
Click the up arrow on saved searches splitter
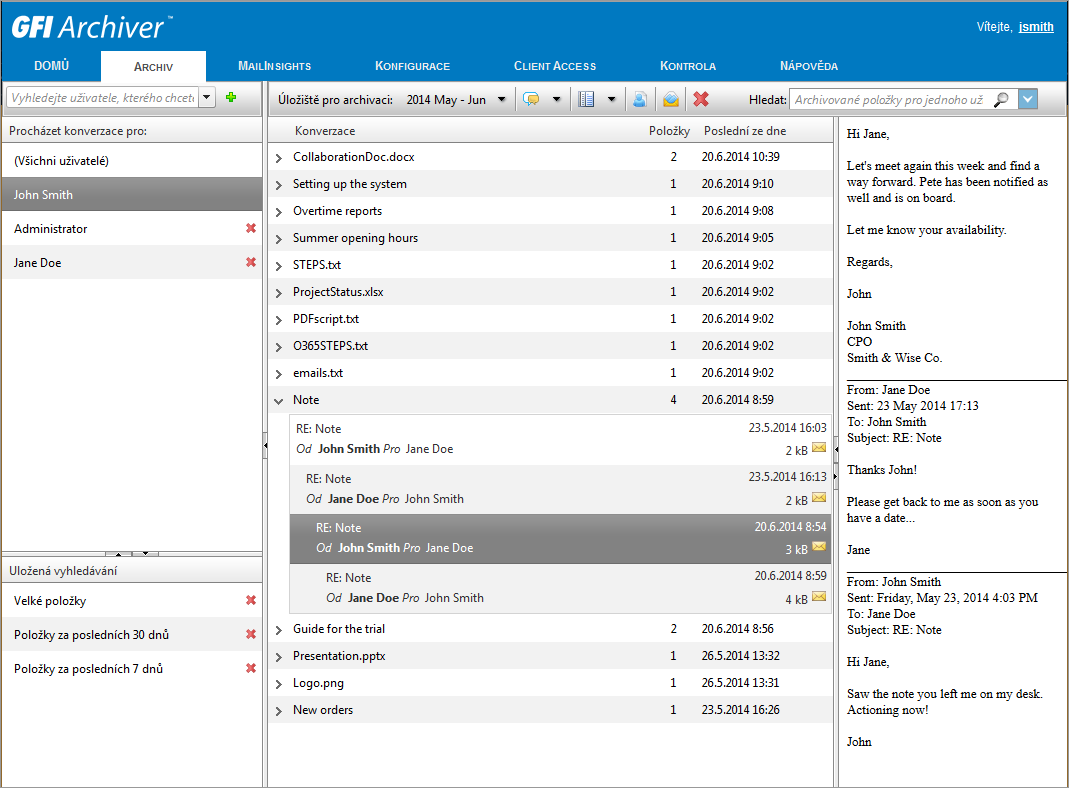[x=119, y=554]
